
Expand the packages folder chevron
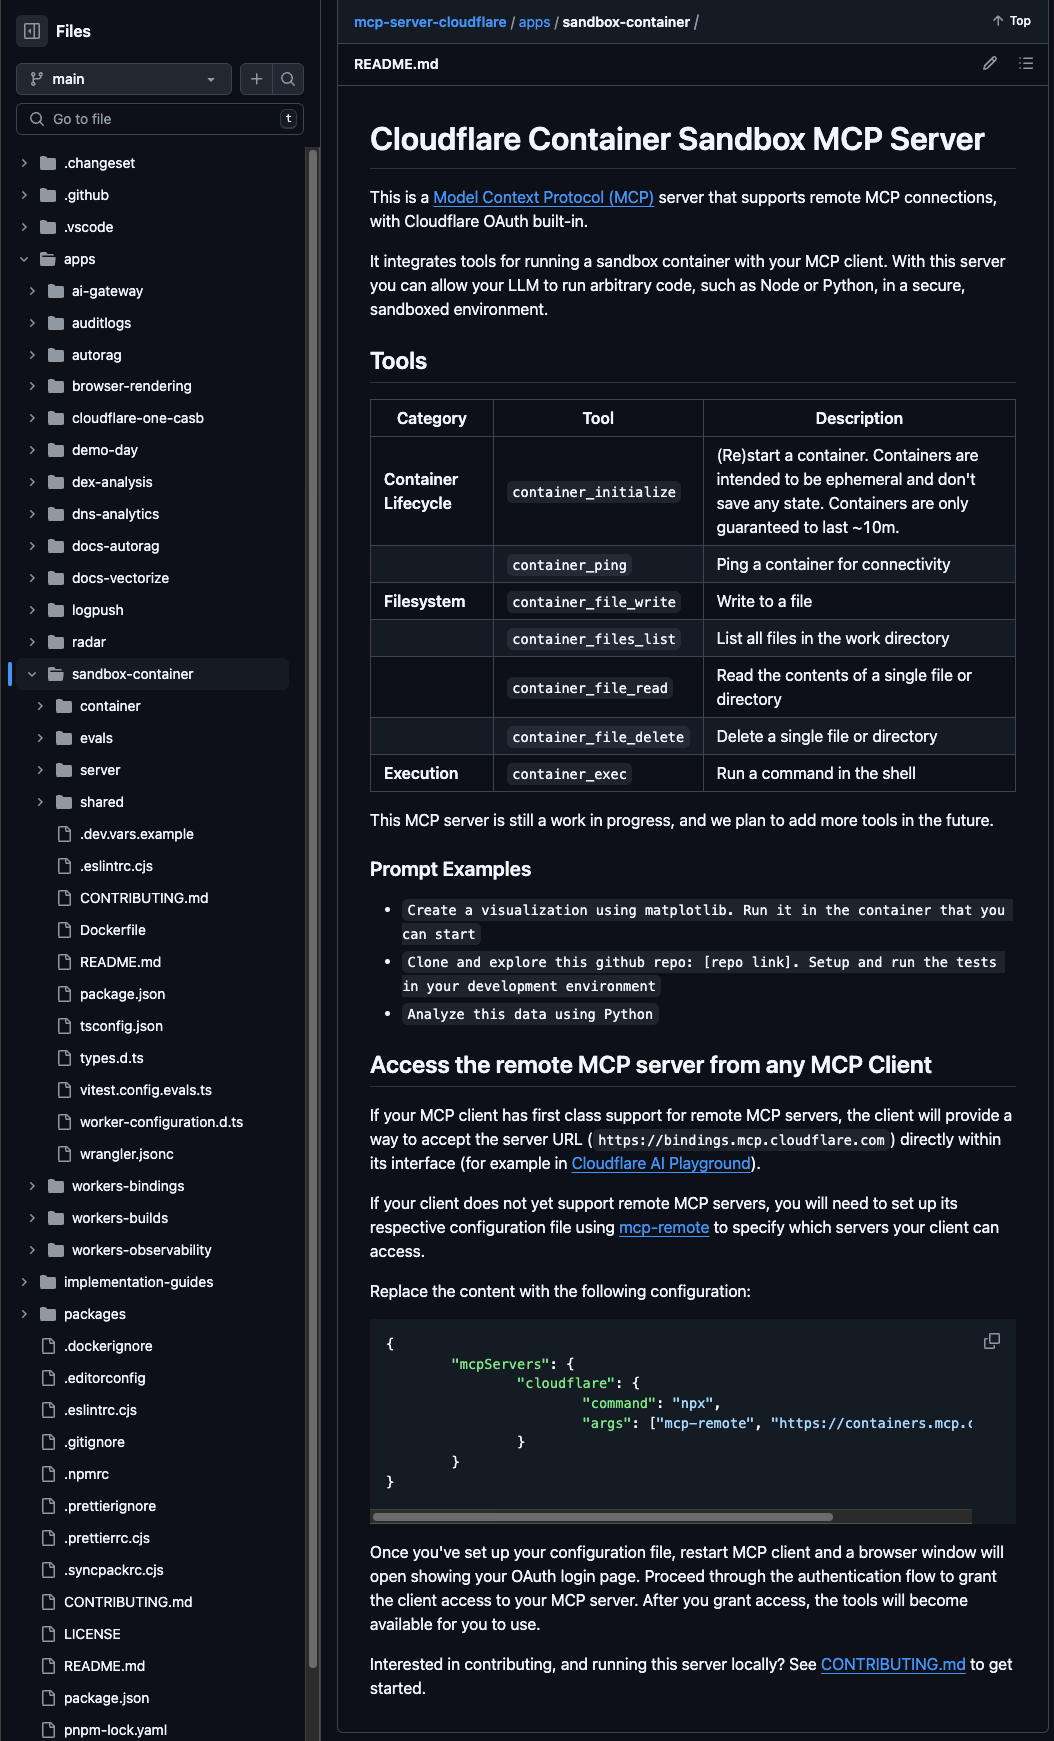click(x=24, y=1314)
